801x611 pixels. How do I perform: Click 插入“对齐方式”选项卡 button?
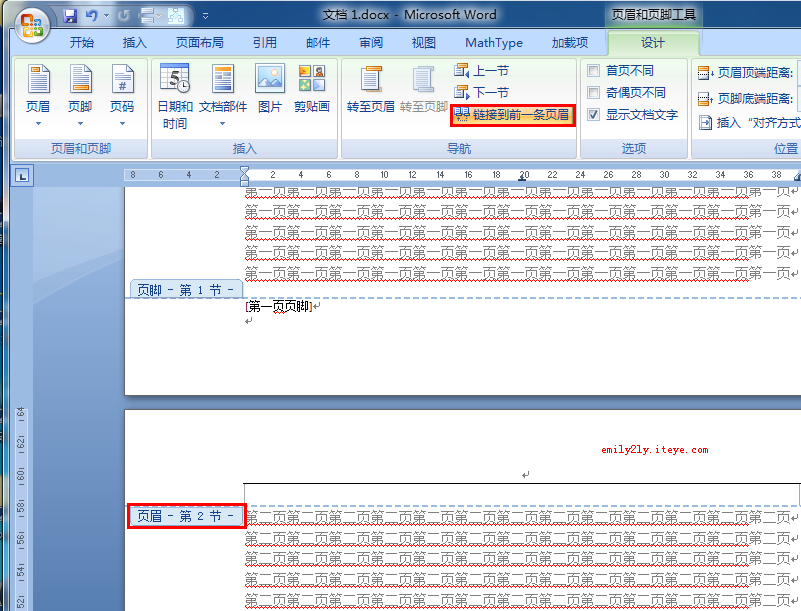click(x=749, y=123)
